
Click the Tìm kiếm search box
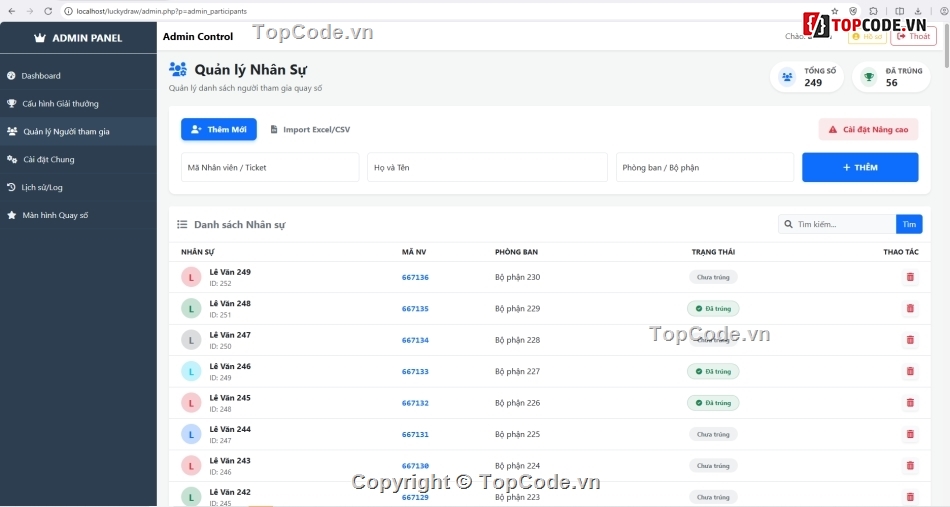(842, 225)
